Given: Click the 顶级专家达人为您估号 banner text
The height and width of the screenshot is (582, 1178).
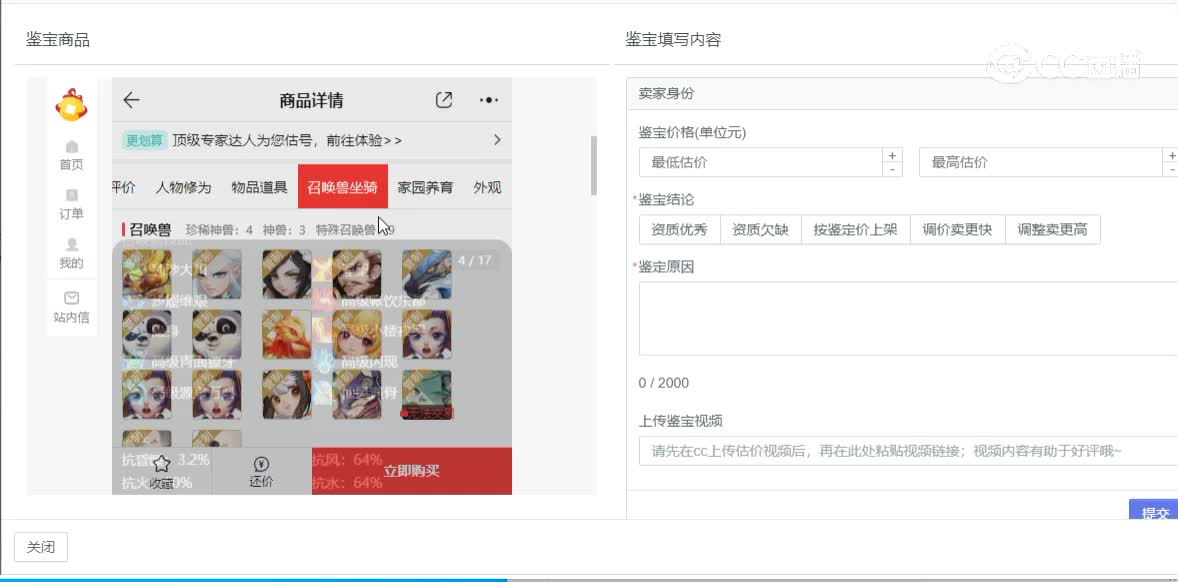Looking at the screenshot, I should point(287,140).
